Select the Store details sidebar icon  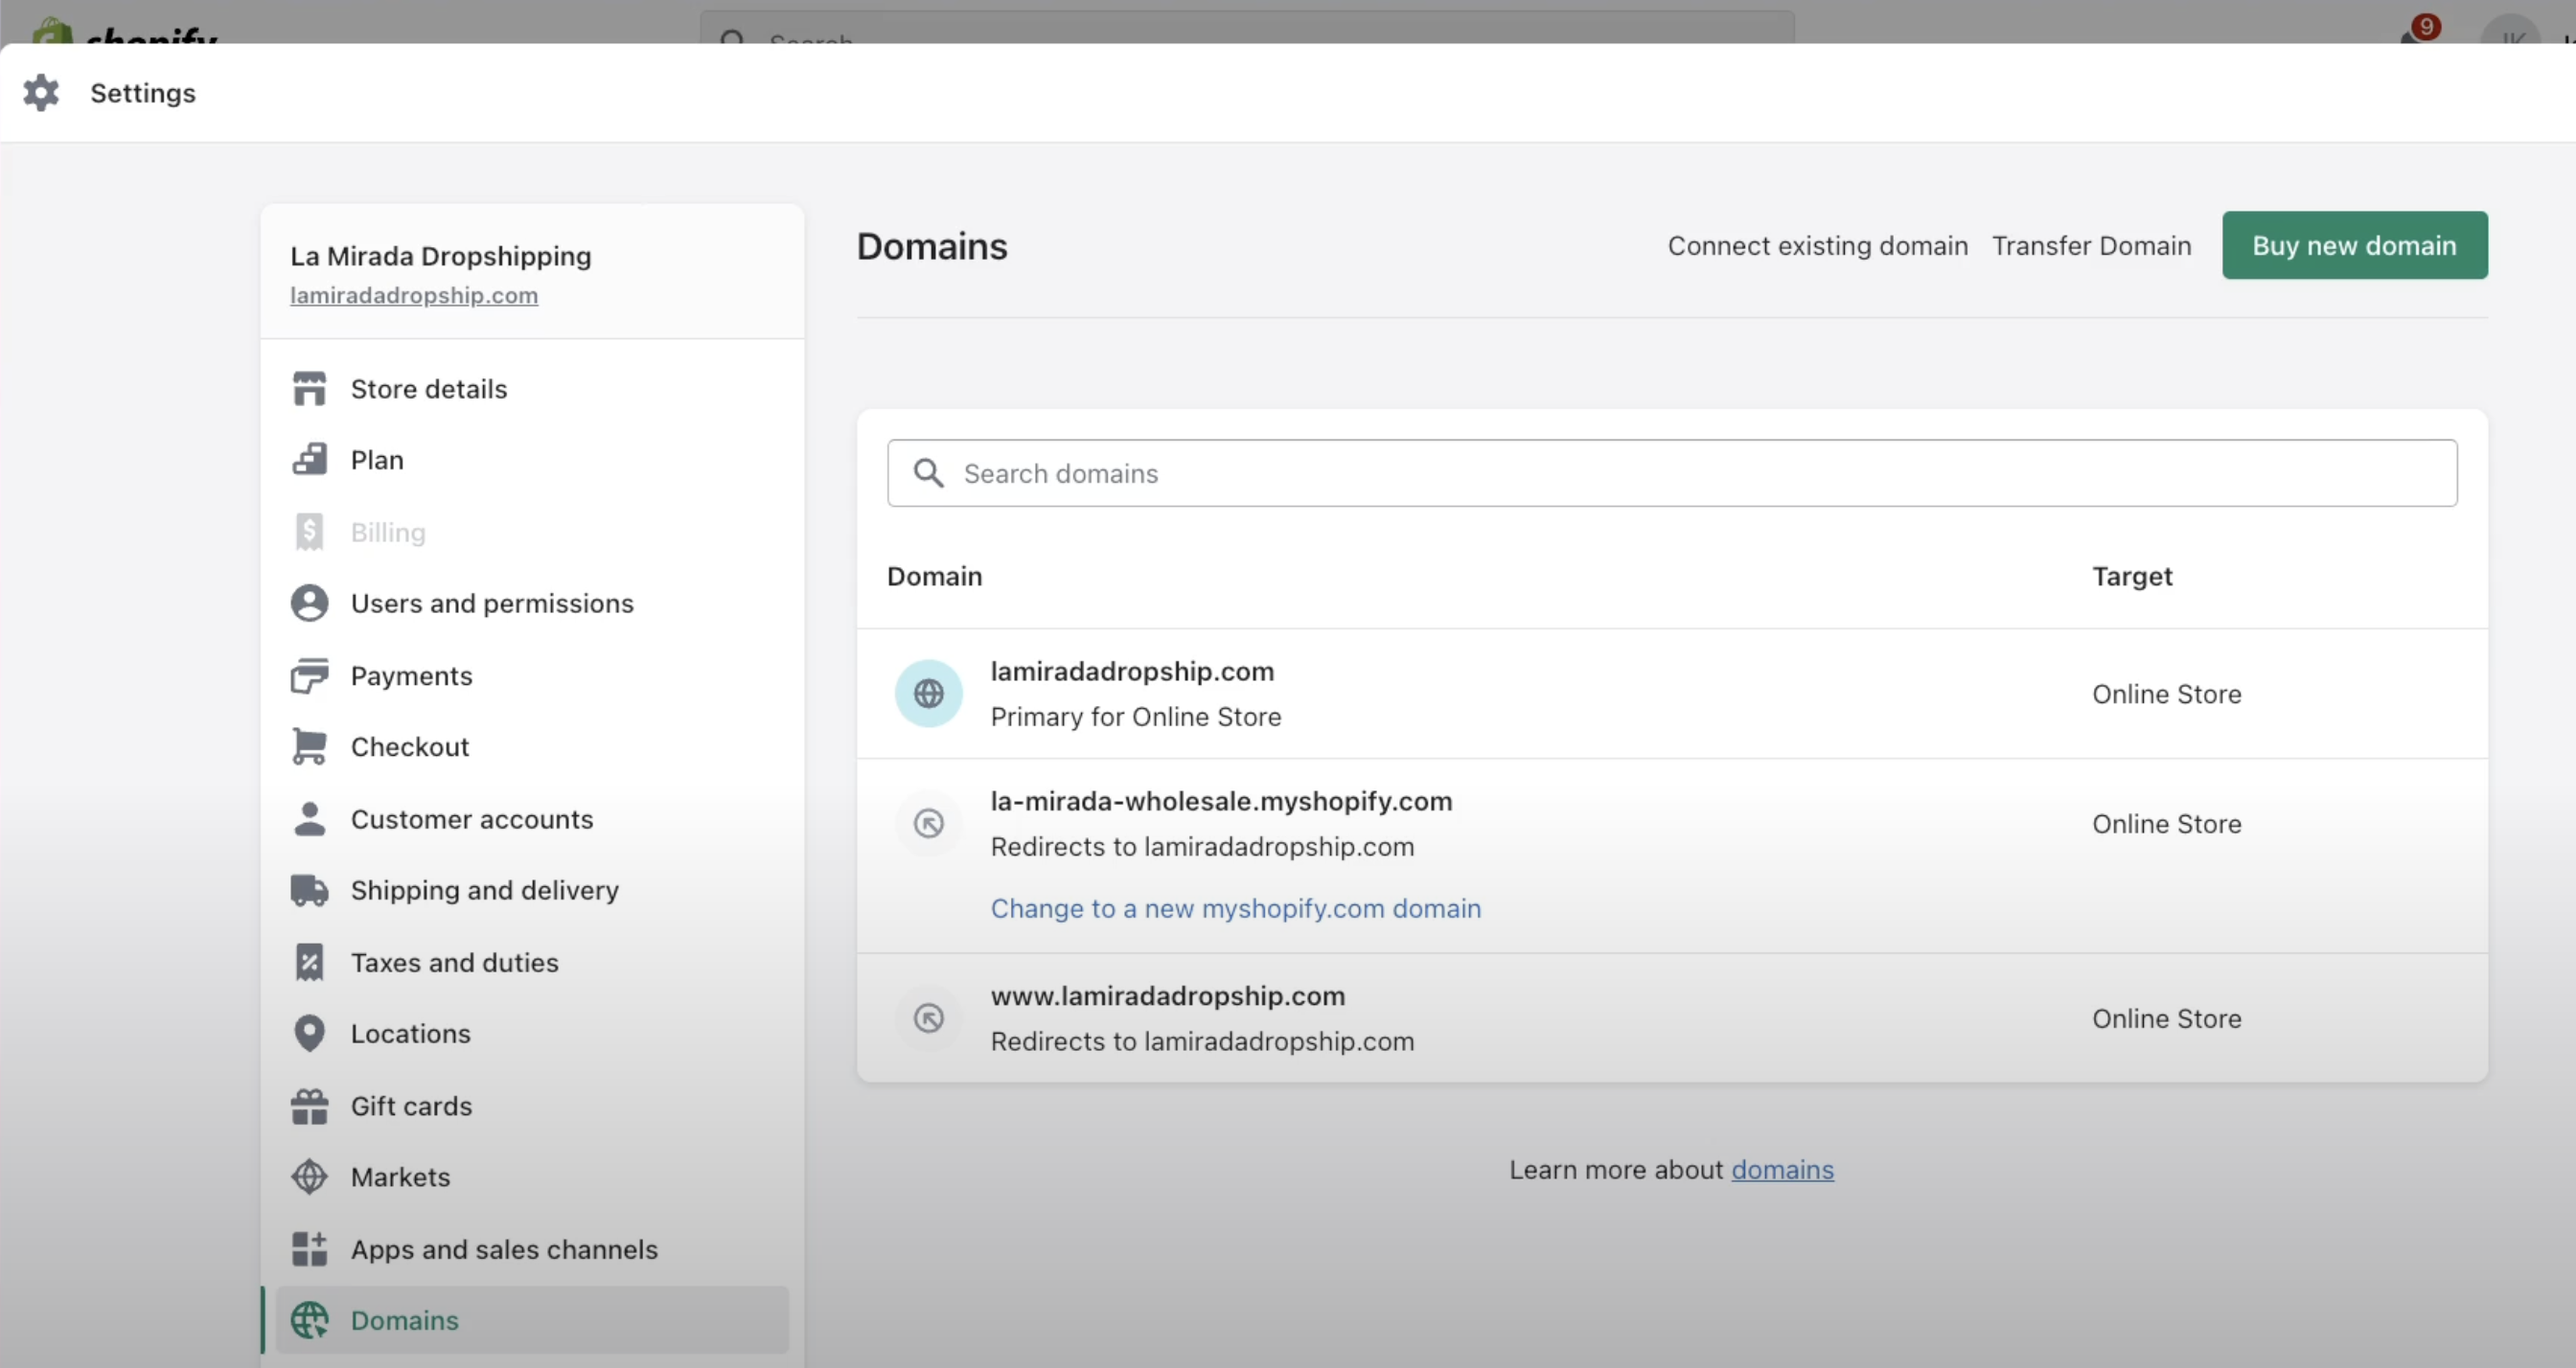point(310,388)
